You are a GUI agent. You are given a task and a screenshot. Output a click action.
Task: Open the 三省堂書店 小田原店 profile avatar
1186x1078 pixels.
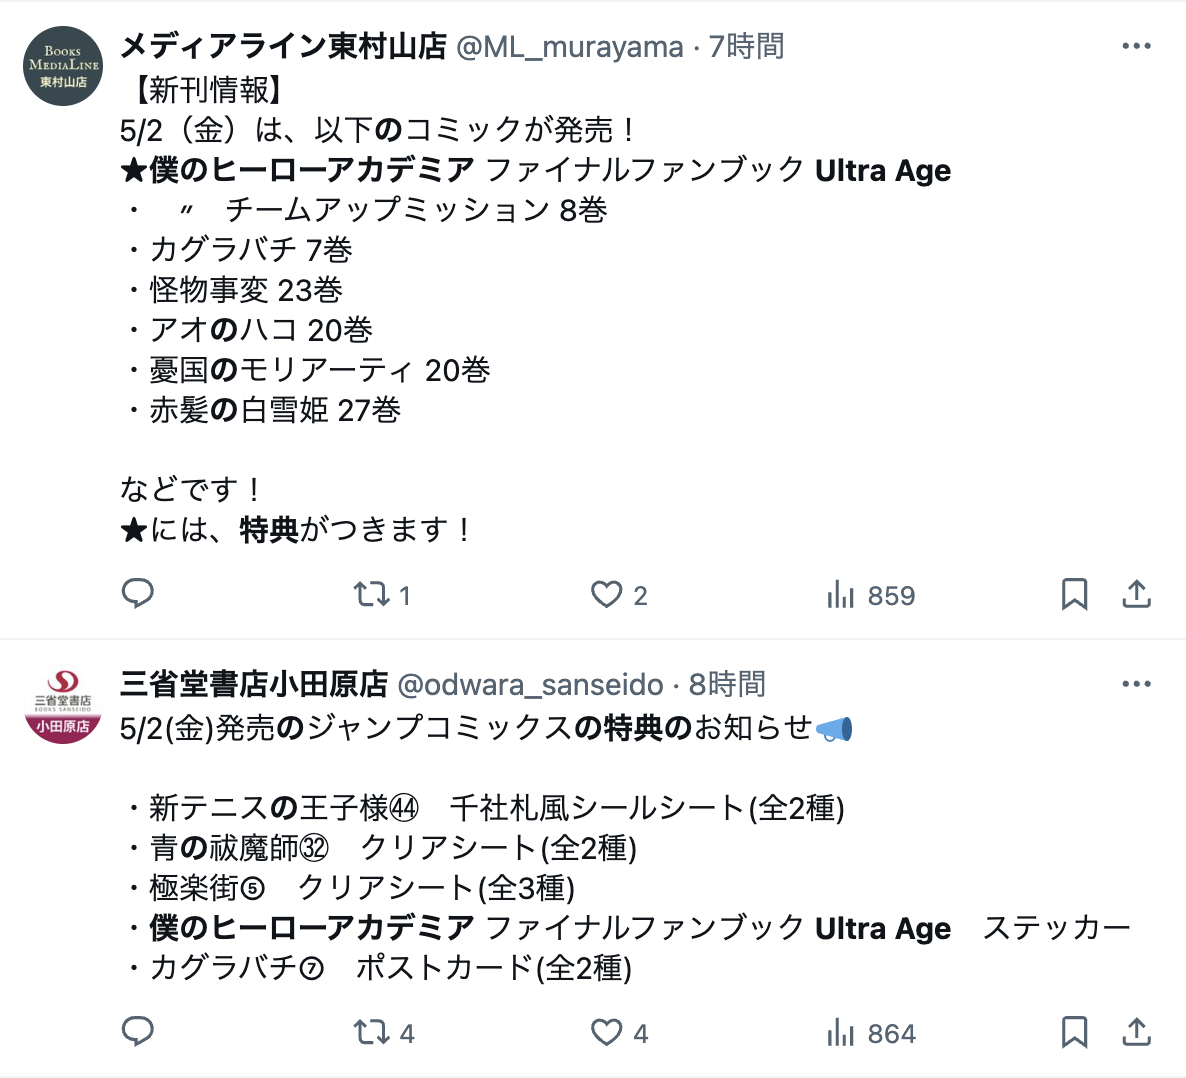point(63,704)
